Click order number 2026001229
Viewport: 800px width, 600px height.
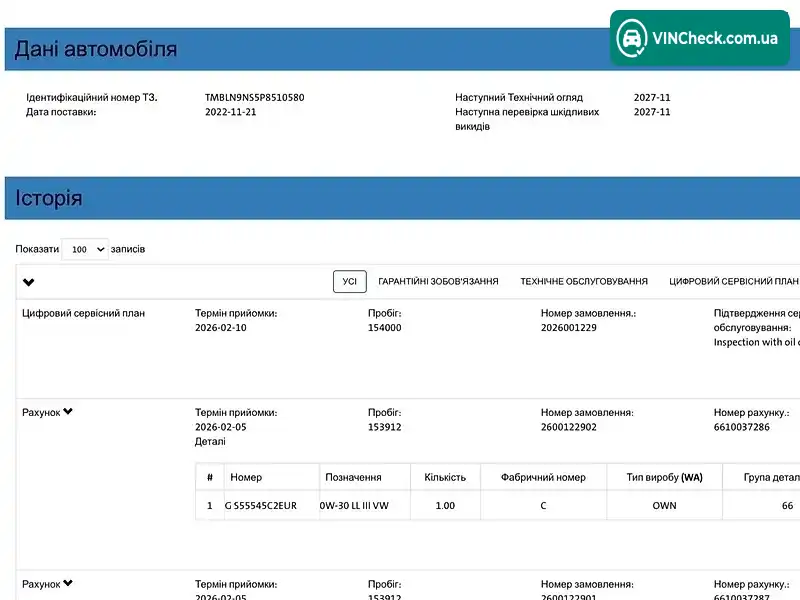tap(568, 328)
